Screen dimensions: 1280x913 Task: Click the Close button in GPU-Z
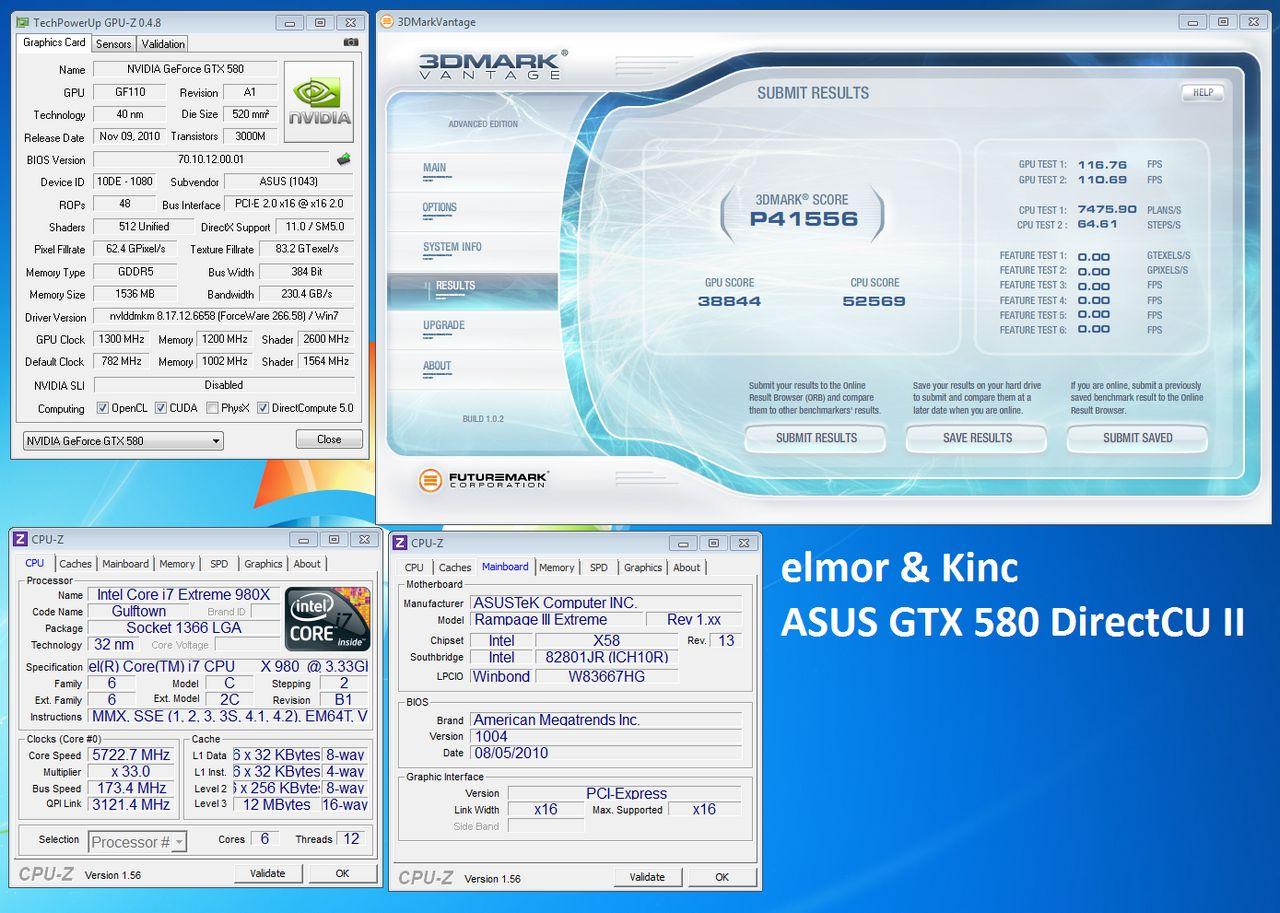tap(329, 439)
